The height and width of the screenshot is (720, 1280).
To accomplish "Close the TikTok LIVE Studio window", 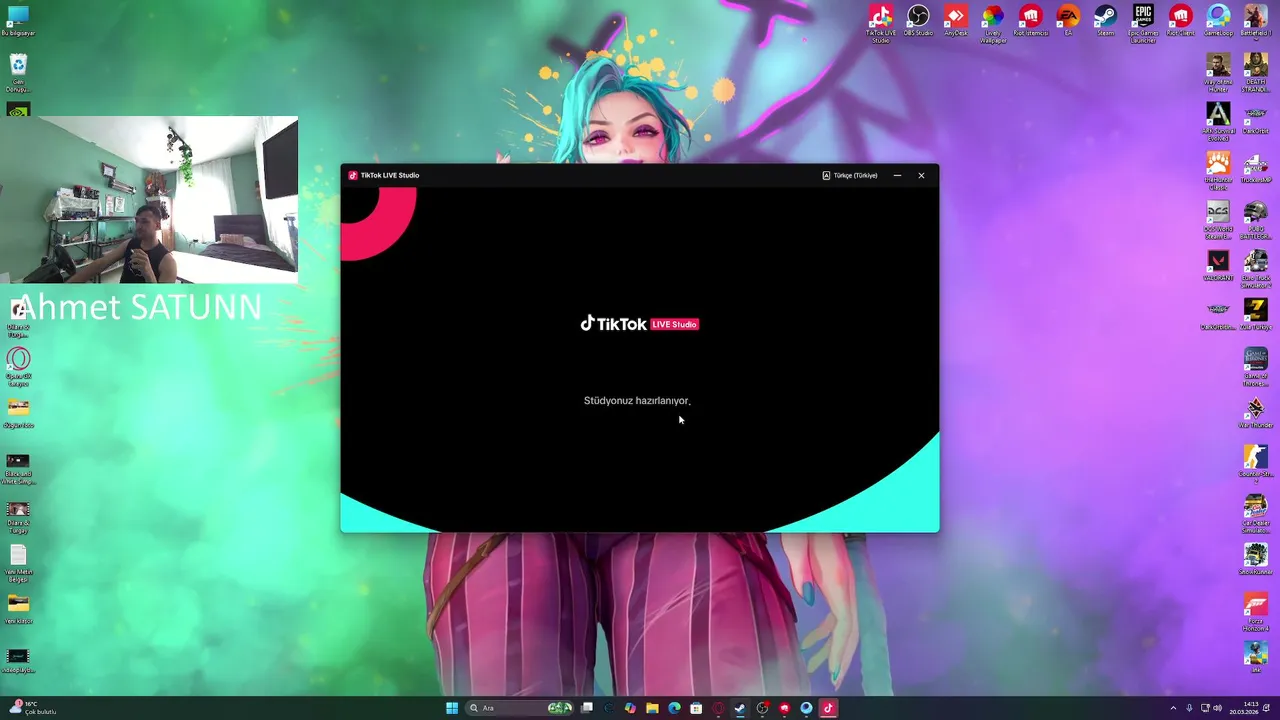I will [921, 175].
